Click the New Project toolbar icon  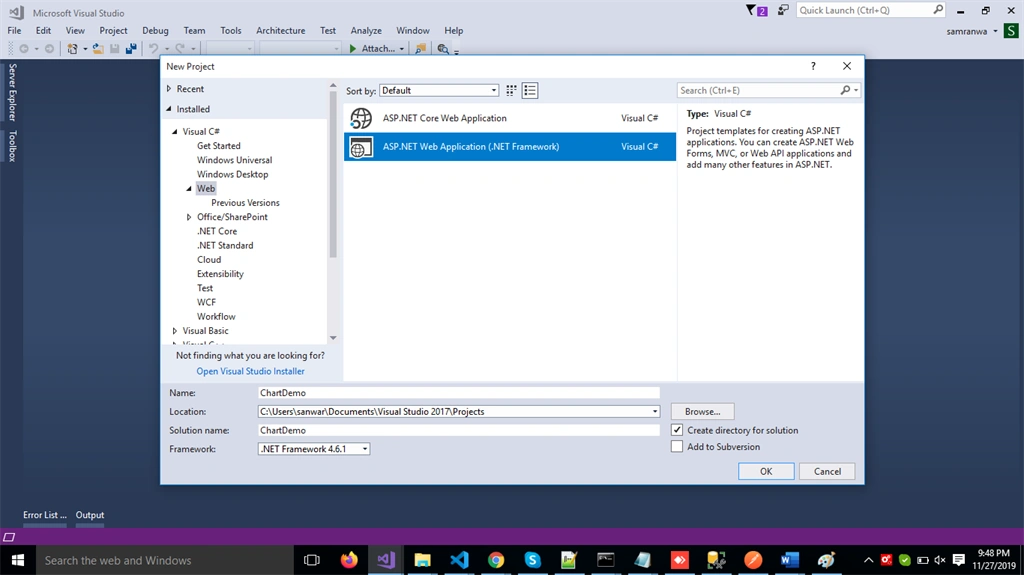tap(72, 48)
